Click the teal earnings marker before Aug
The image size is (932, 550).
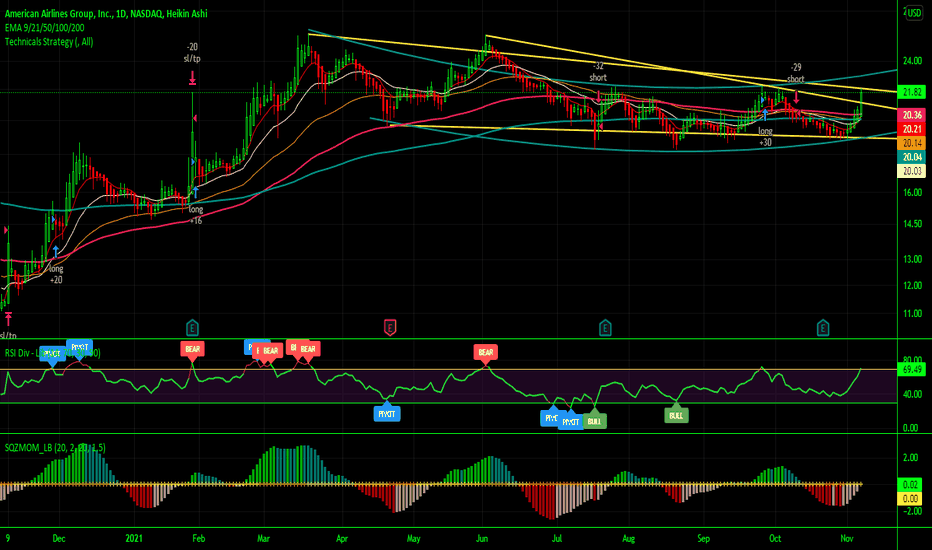(605, 328)
